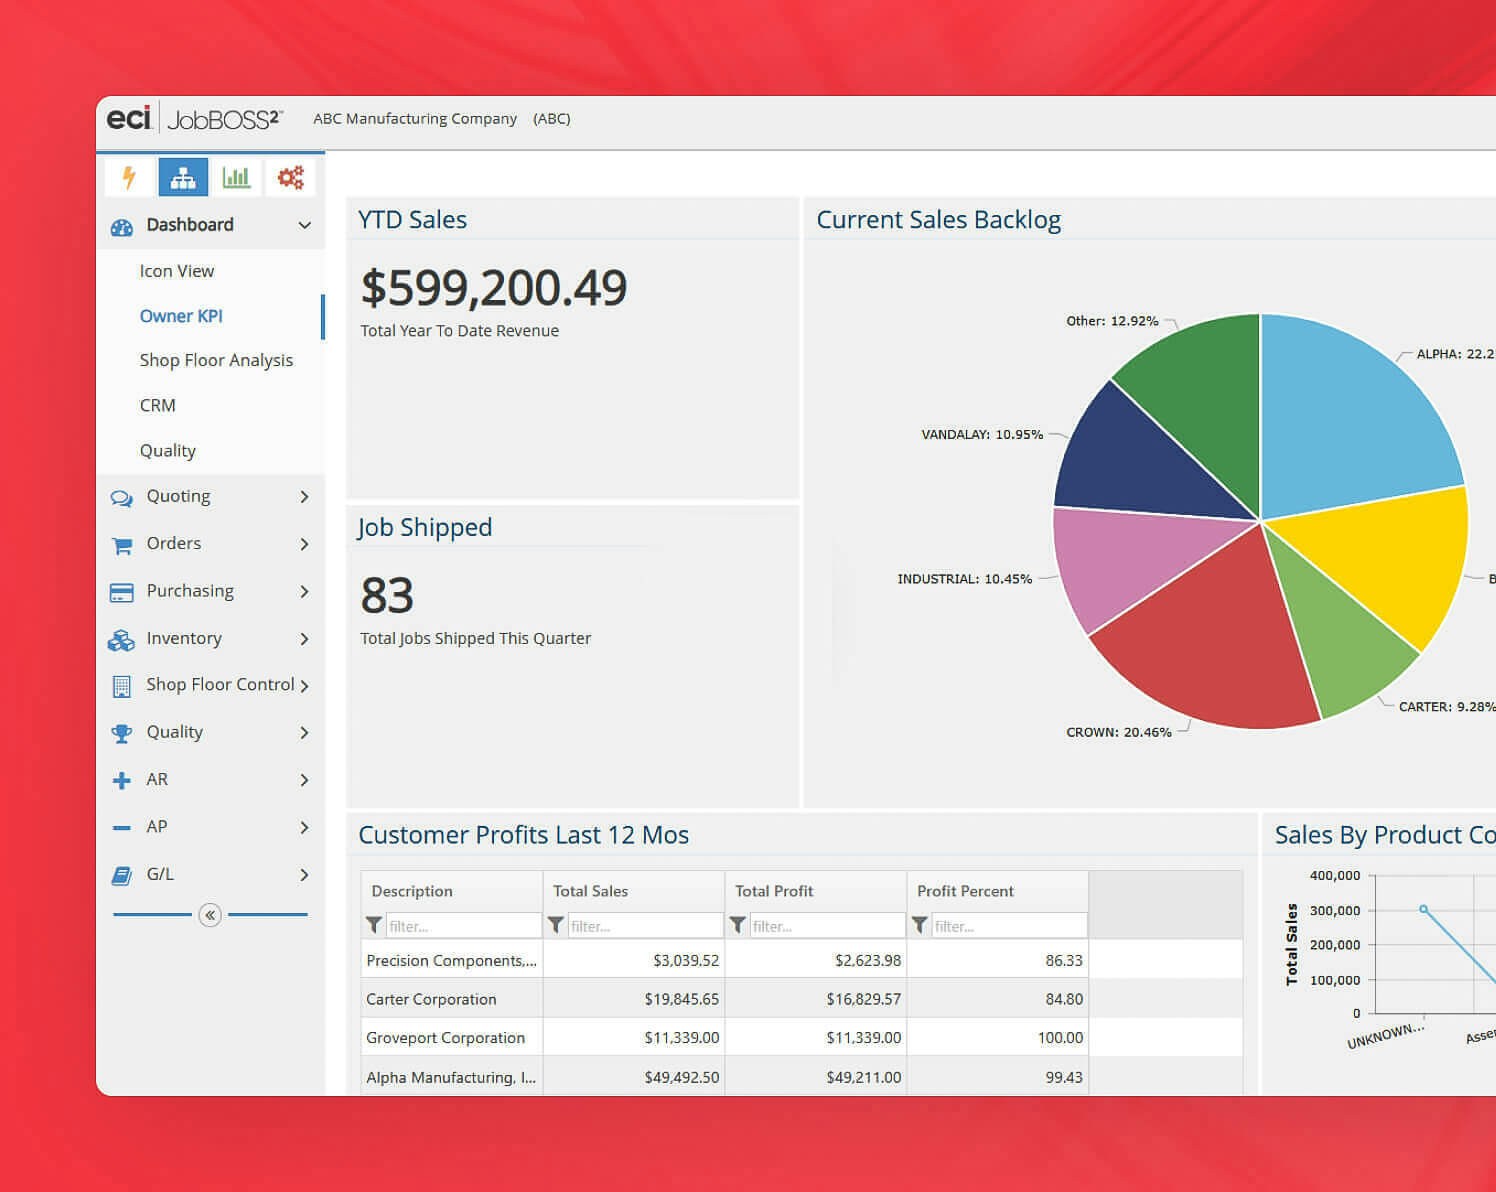Click the Shop Floor Control building icon
The width and height of the screenshot is (1496, 1192).
point(122,686)
